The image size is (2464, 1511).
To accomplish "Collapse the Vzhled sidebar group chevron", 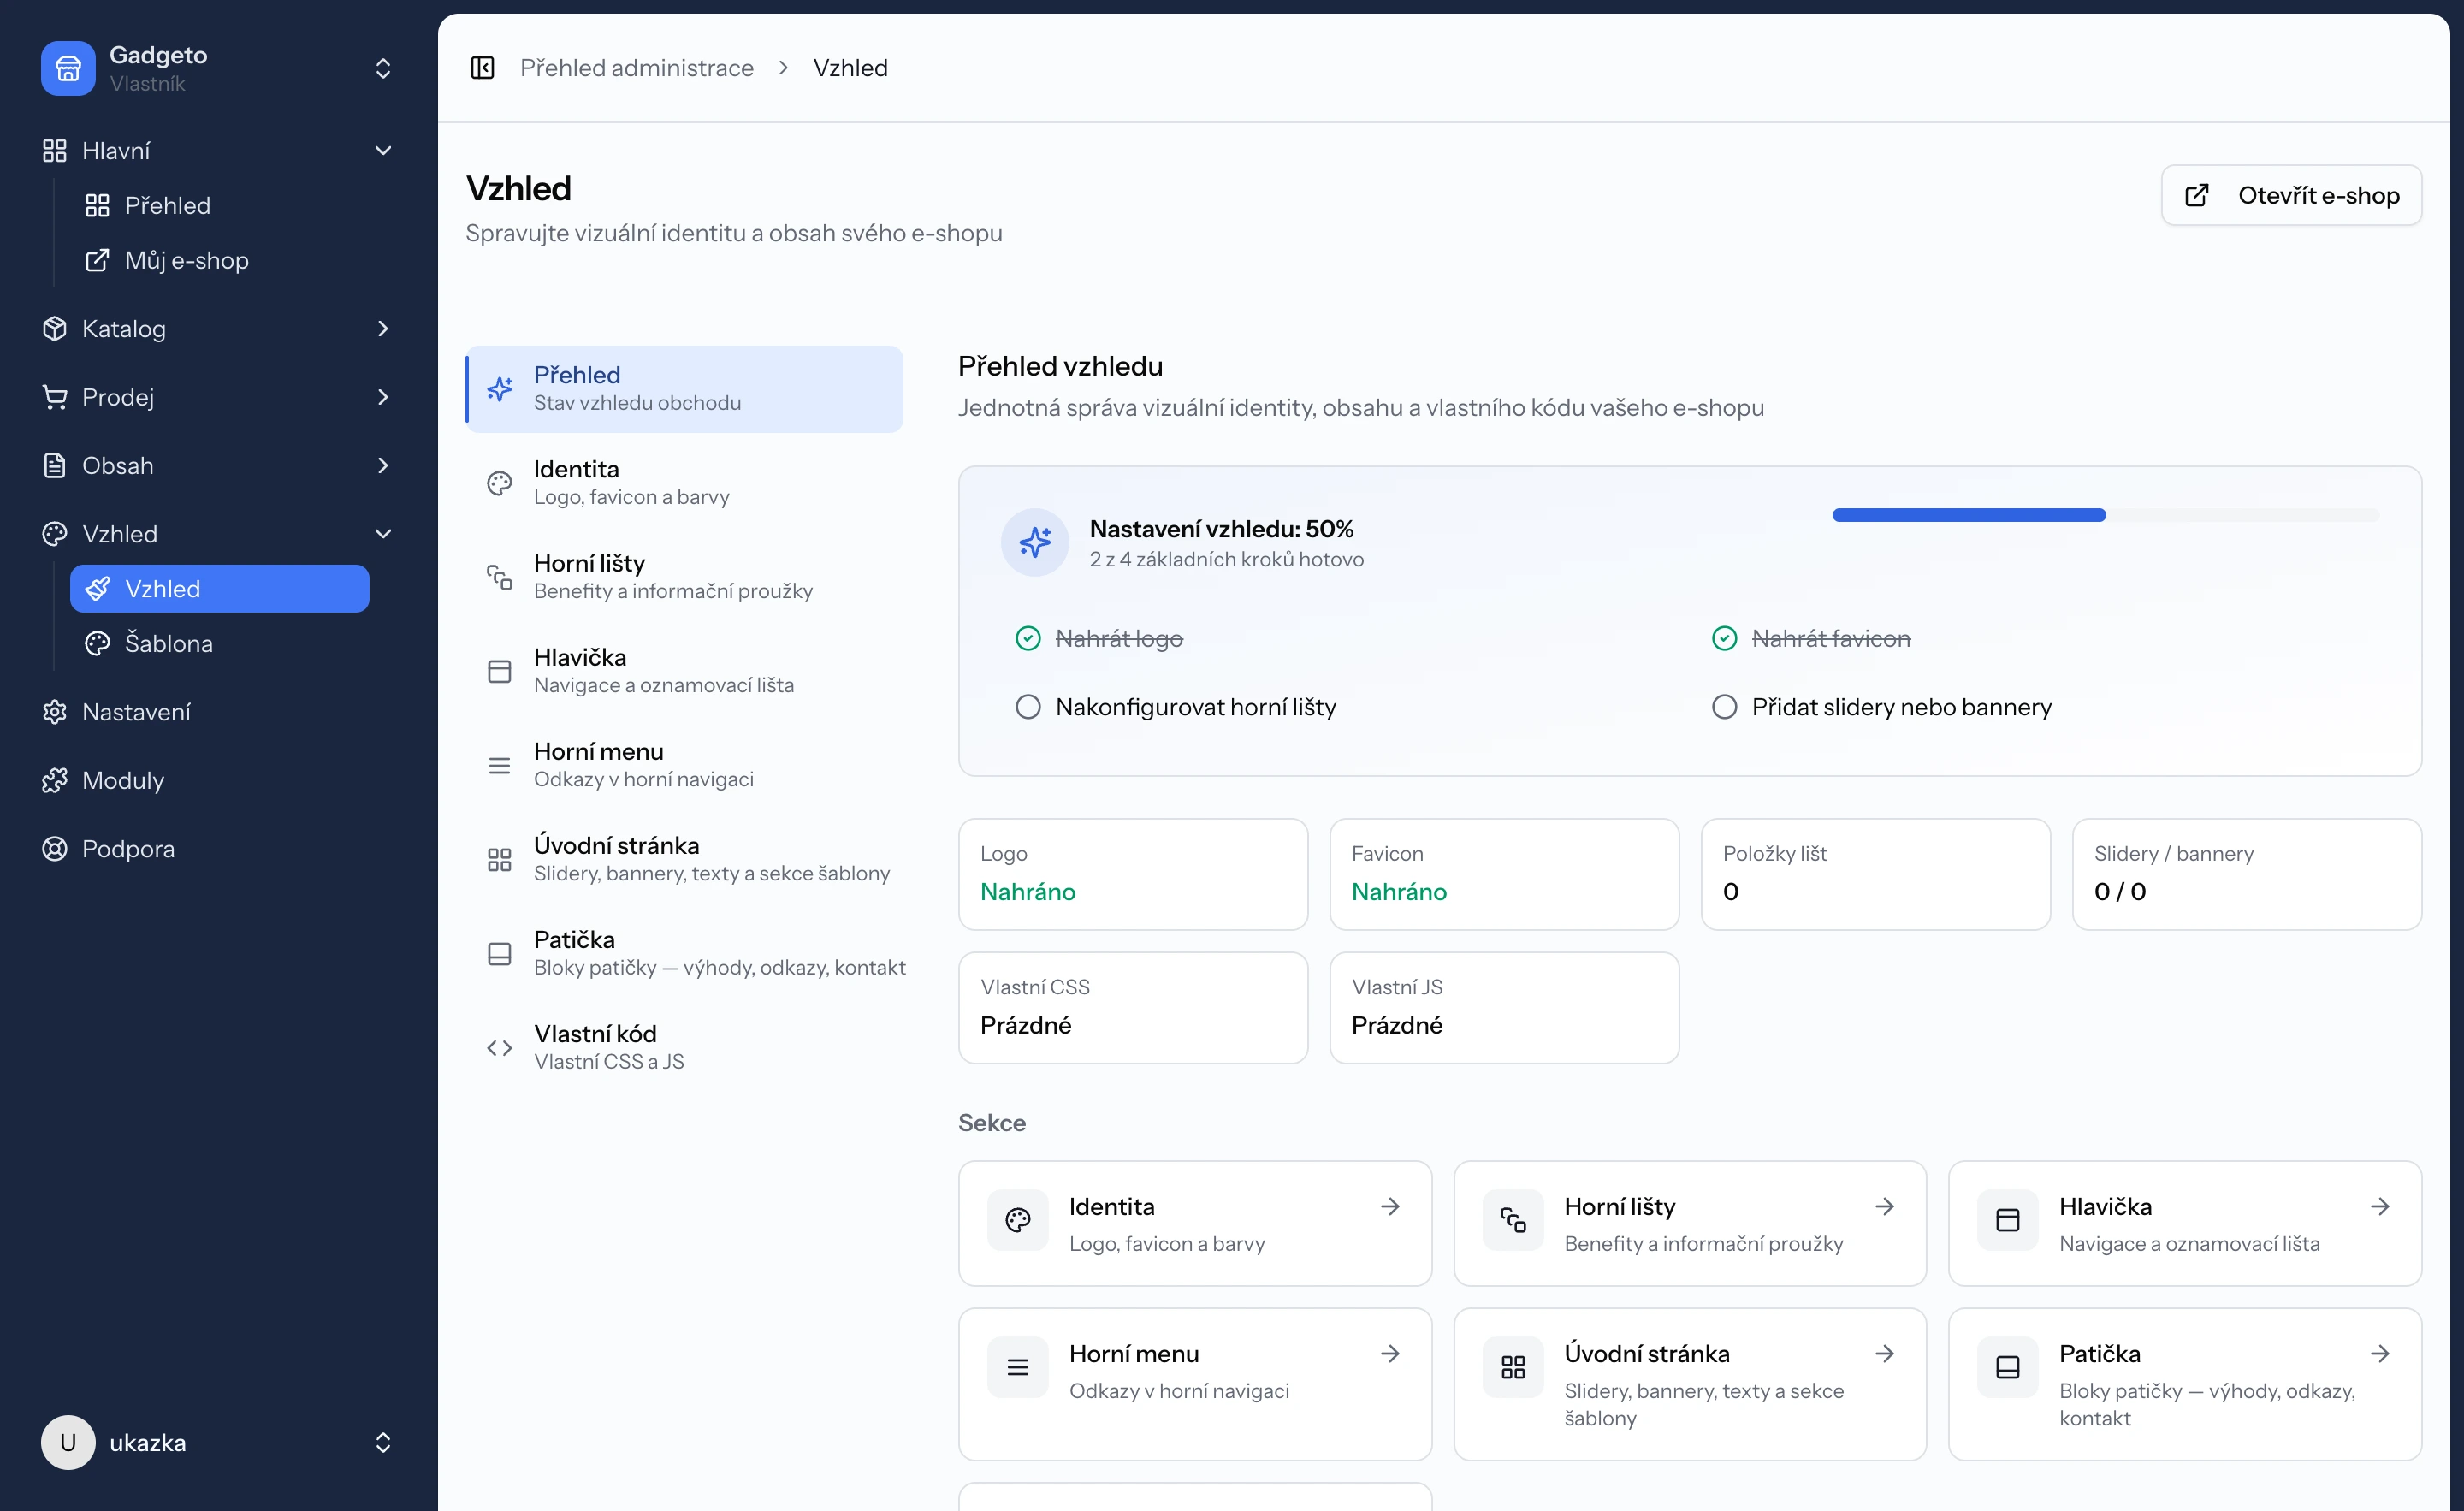I will tap(383, 534).
